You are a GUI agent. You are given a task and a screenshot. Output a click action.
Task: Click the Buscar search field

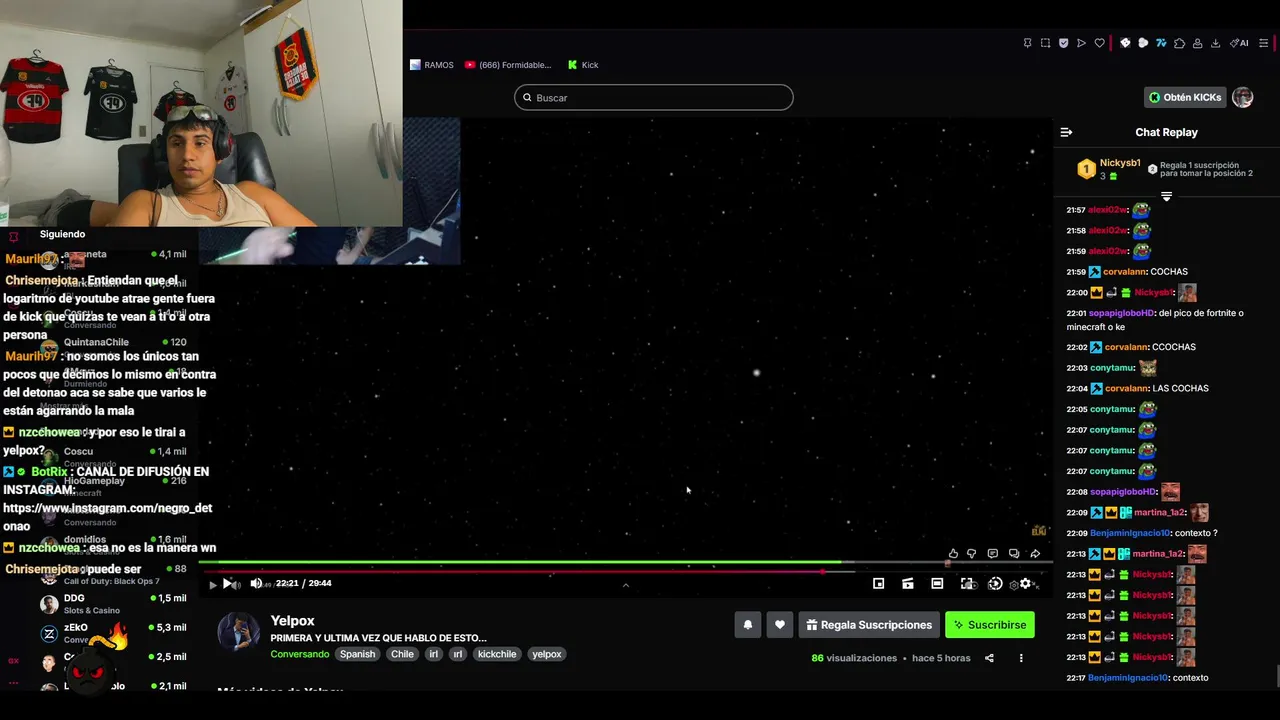coord(654,97)
